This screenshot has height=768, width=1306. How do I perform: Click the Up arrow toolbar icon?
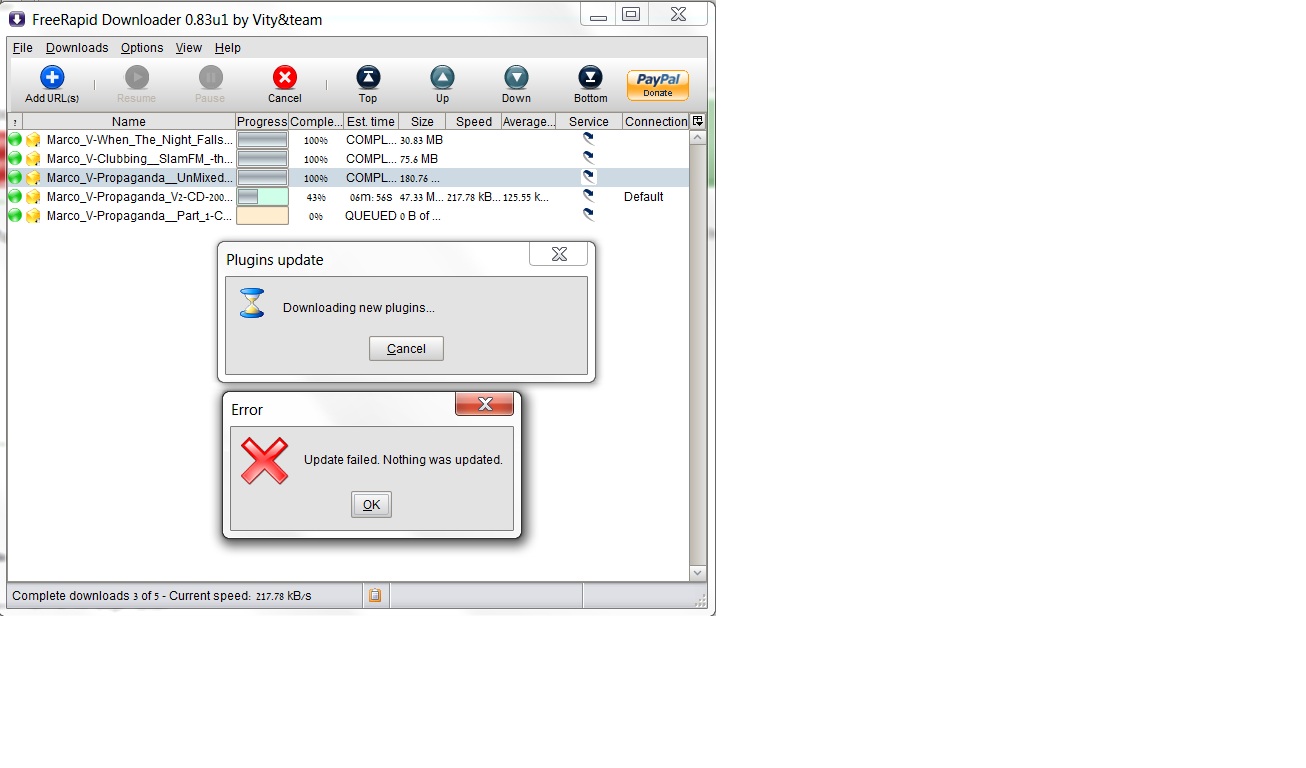click(x=442, y=78)
